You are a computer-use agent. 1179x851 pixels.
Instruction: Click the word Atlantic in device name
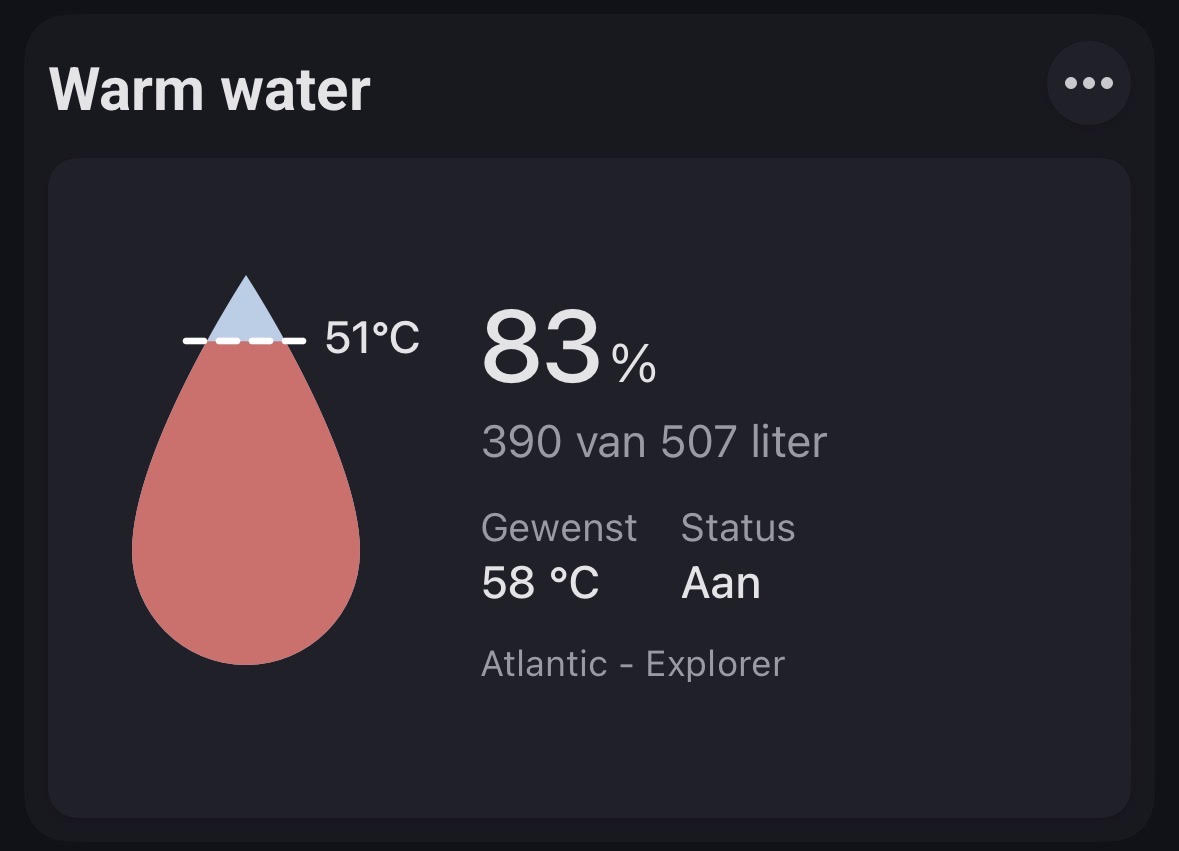(544, 664)
